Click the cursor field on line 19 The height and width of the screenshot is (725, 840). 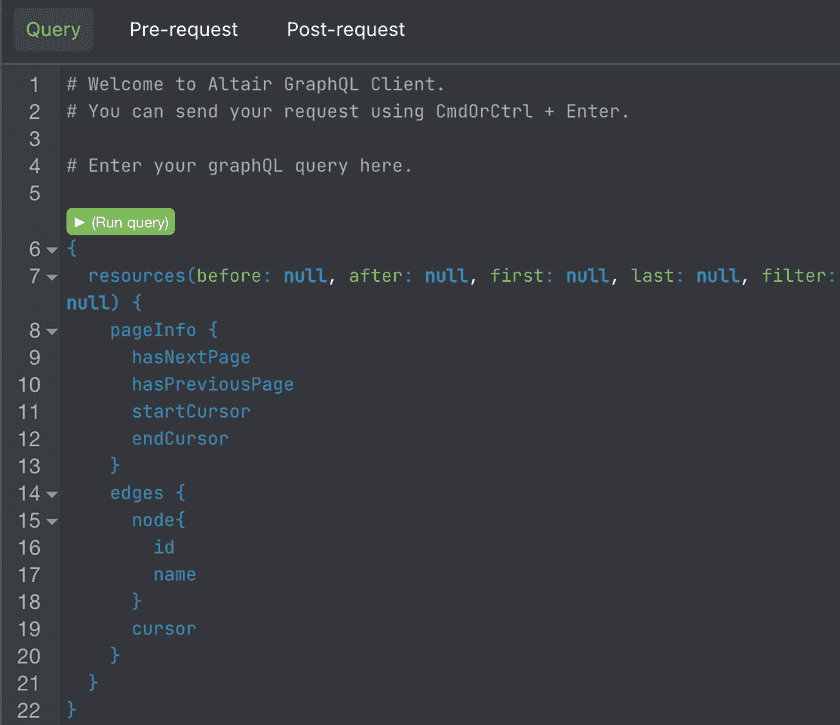point(164,629)
